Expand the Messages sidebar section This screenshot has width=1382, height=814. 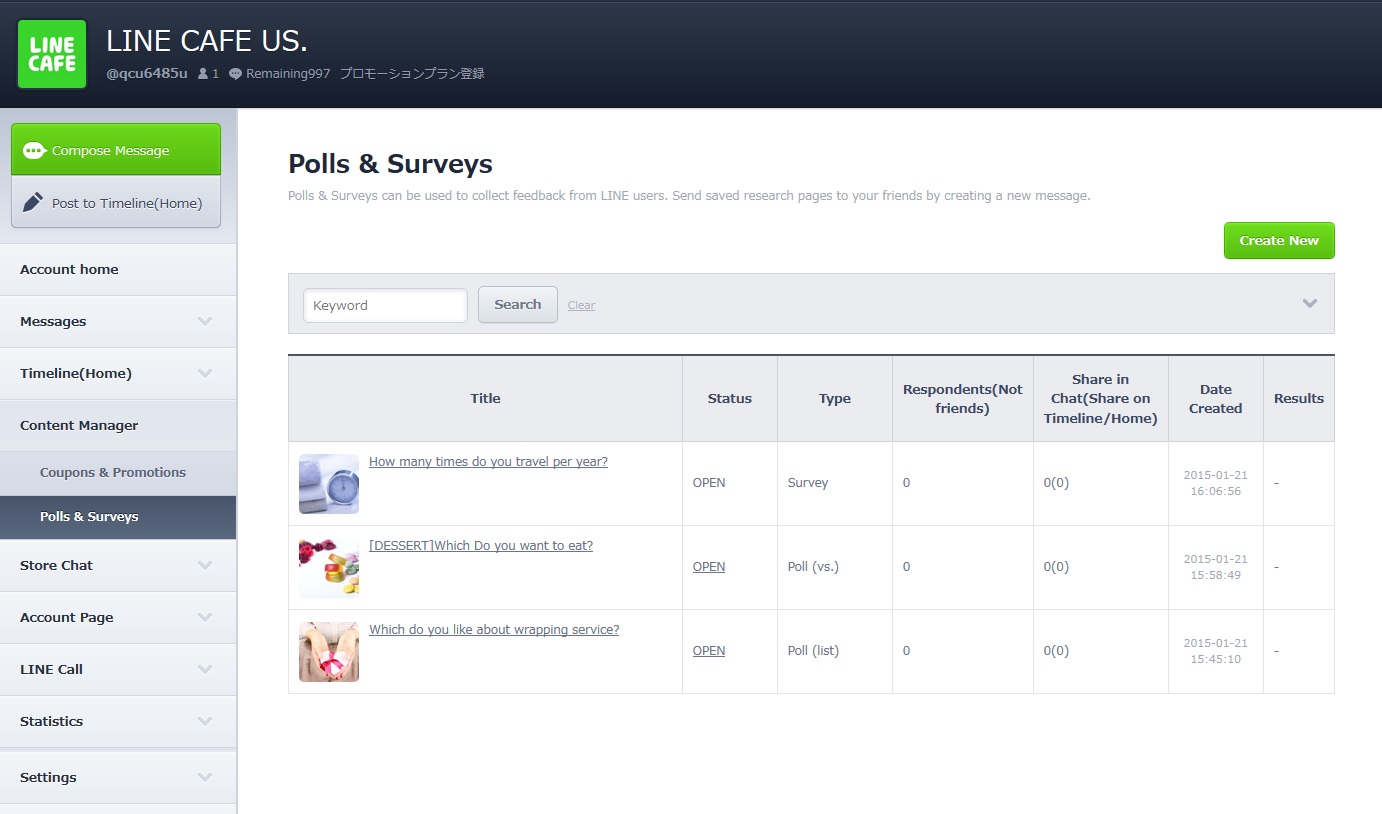click(205, 321)
